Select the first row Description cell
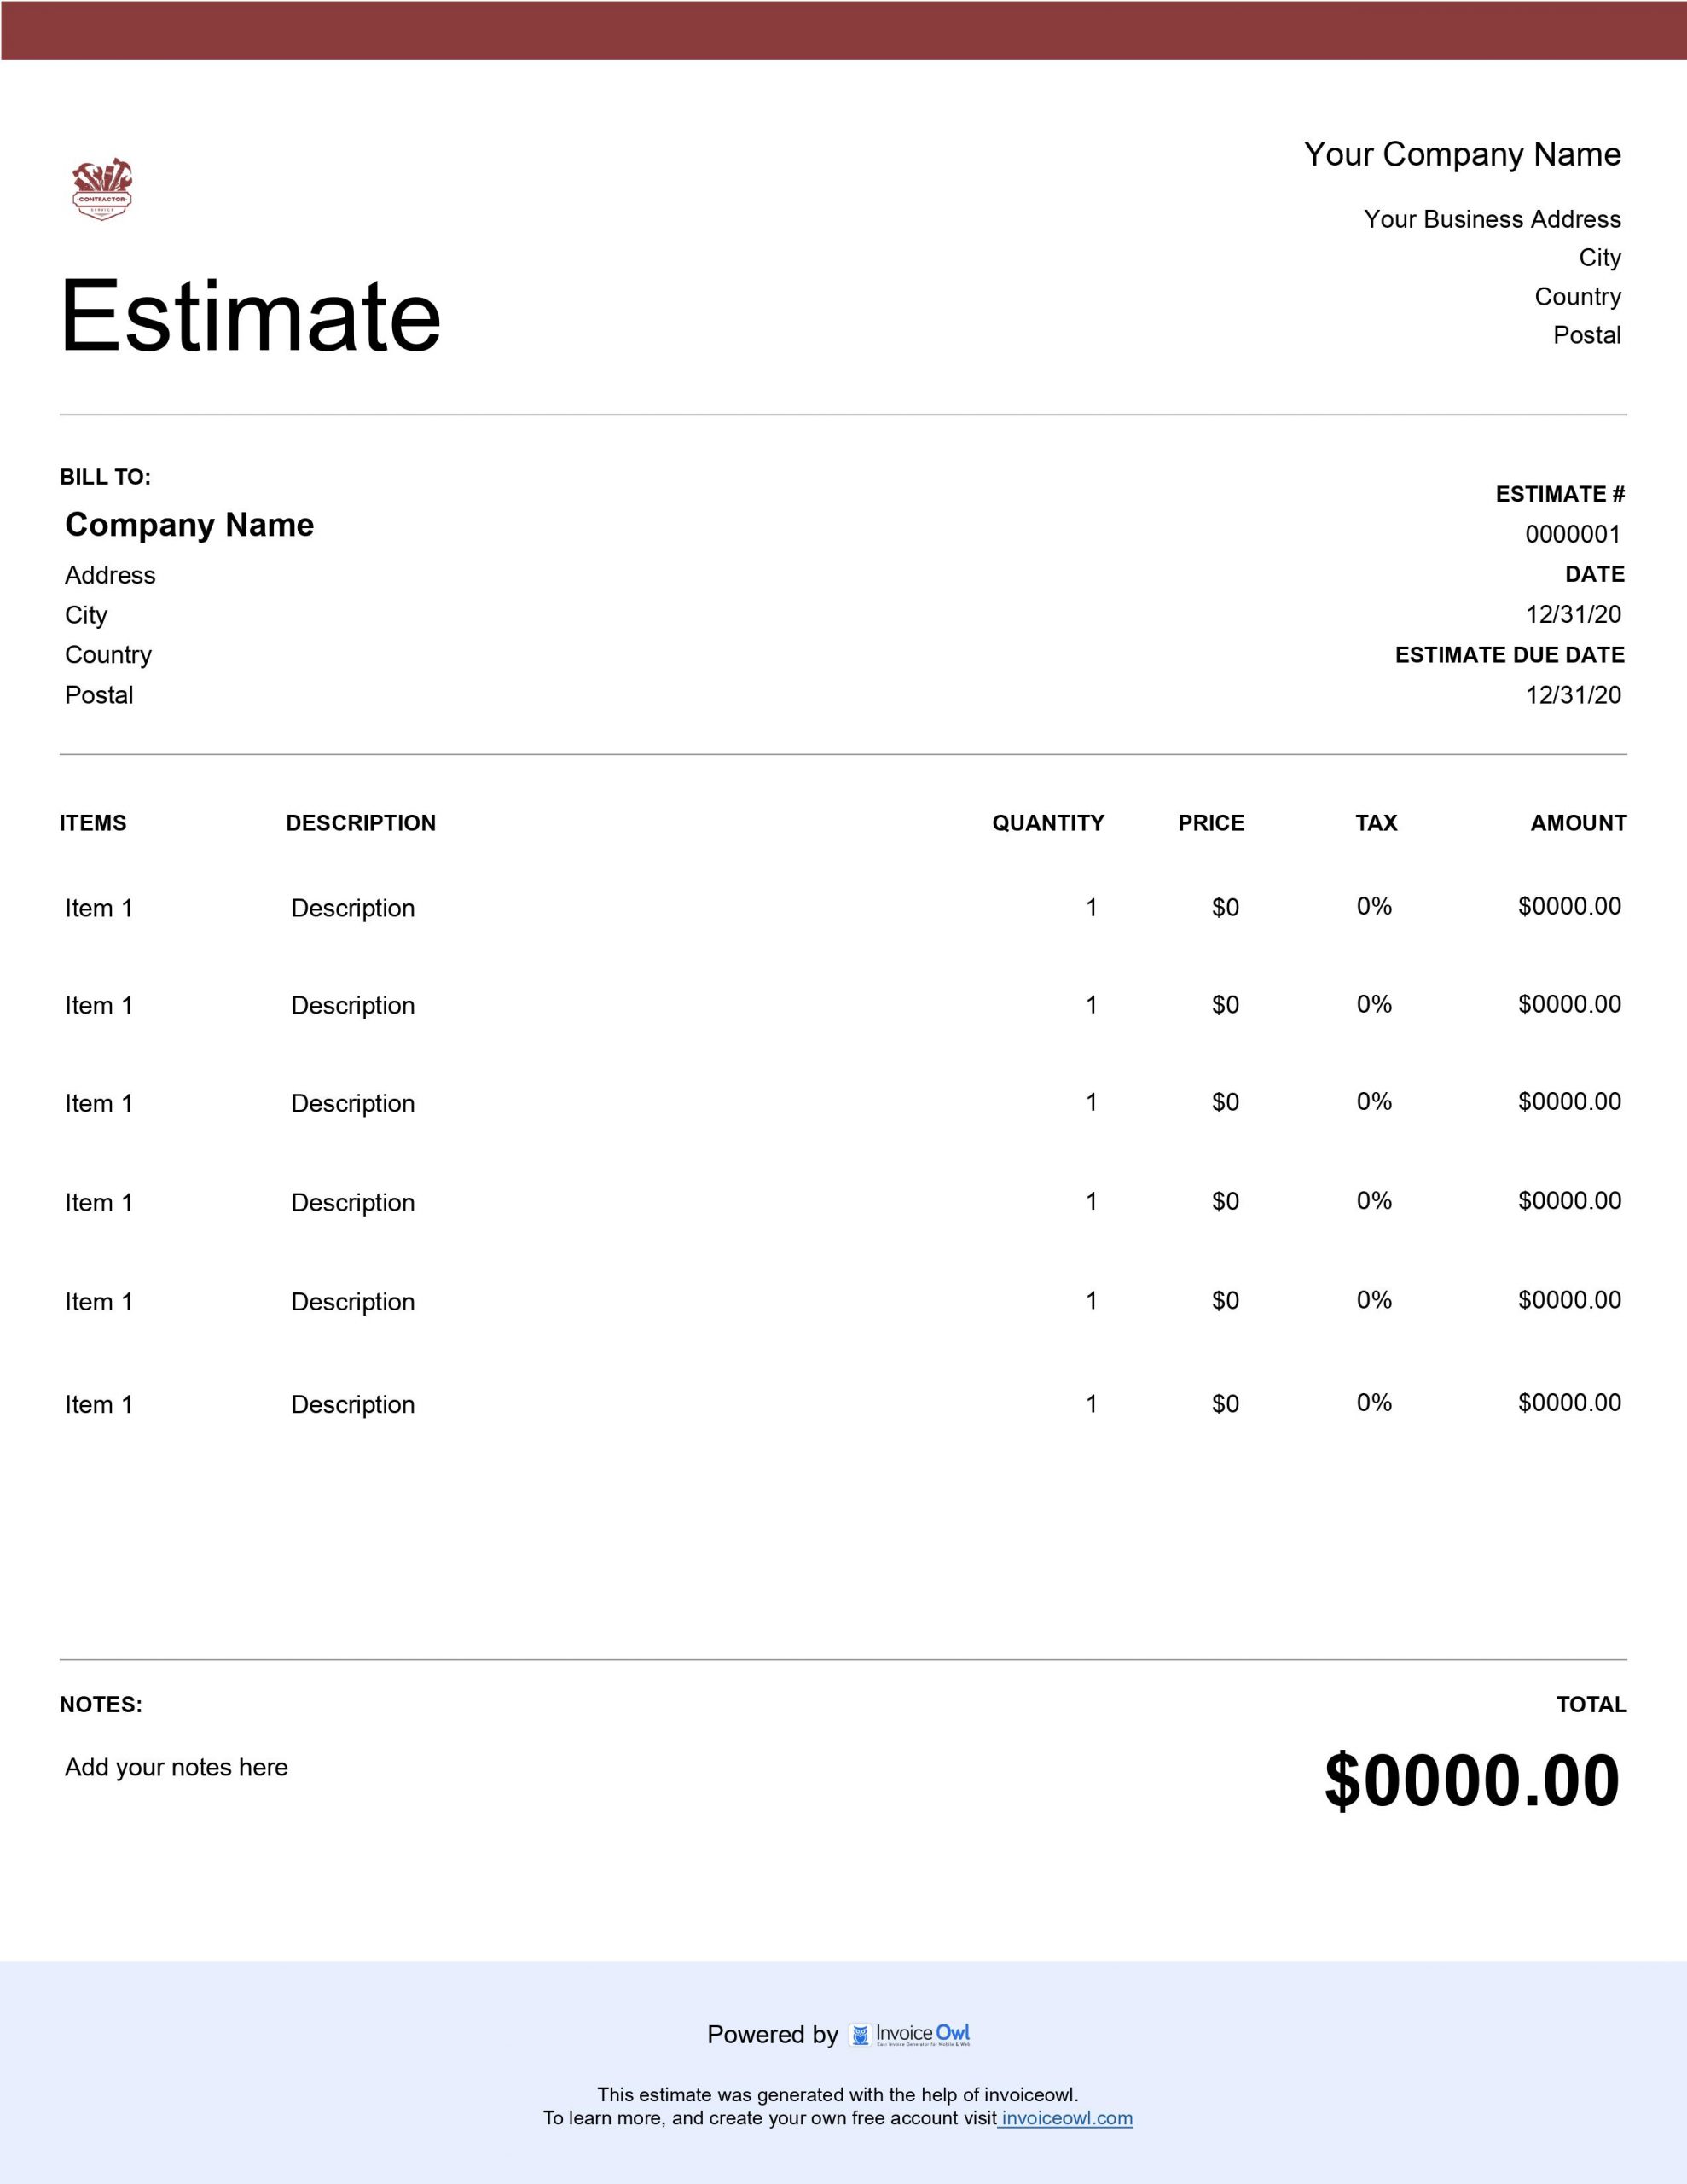Image resolution: width=1687 pixels, height=2184 pixels. pos(352,908)
